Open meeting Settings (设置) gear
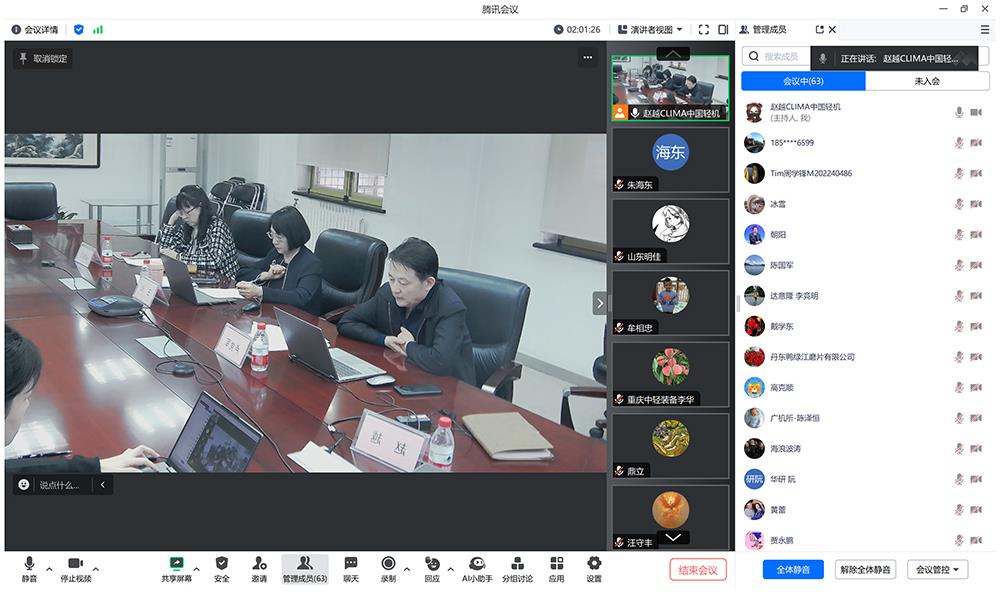Screen dimensions: 1000x592 point(594,564)
